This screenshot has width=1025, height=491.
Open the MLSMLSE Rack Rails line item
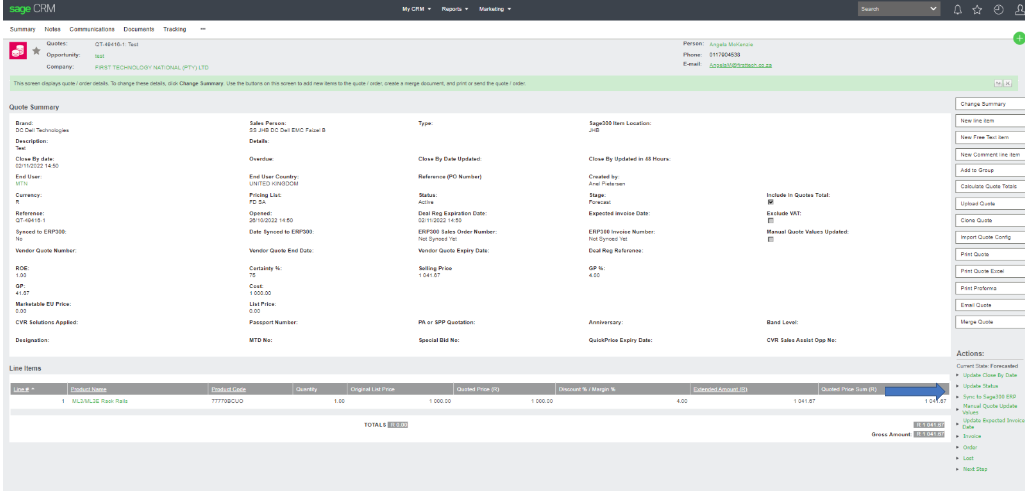(100, 401)
